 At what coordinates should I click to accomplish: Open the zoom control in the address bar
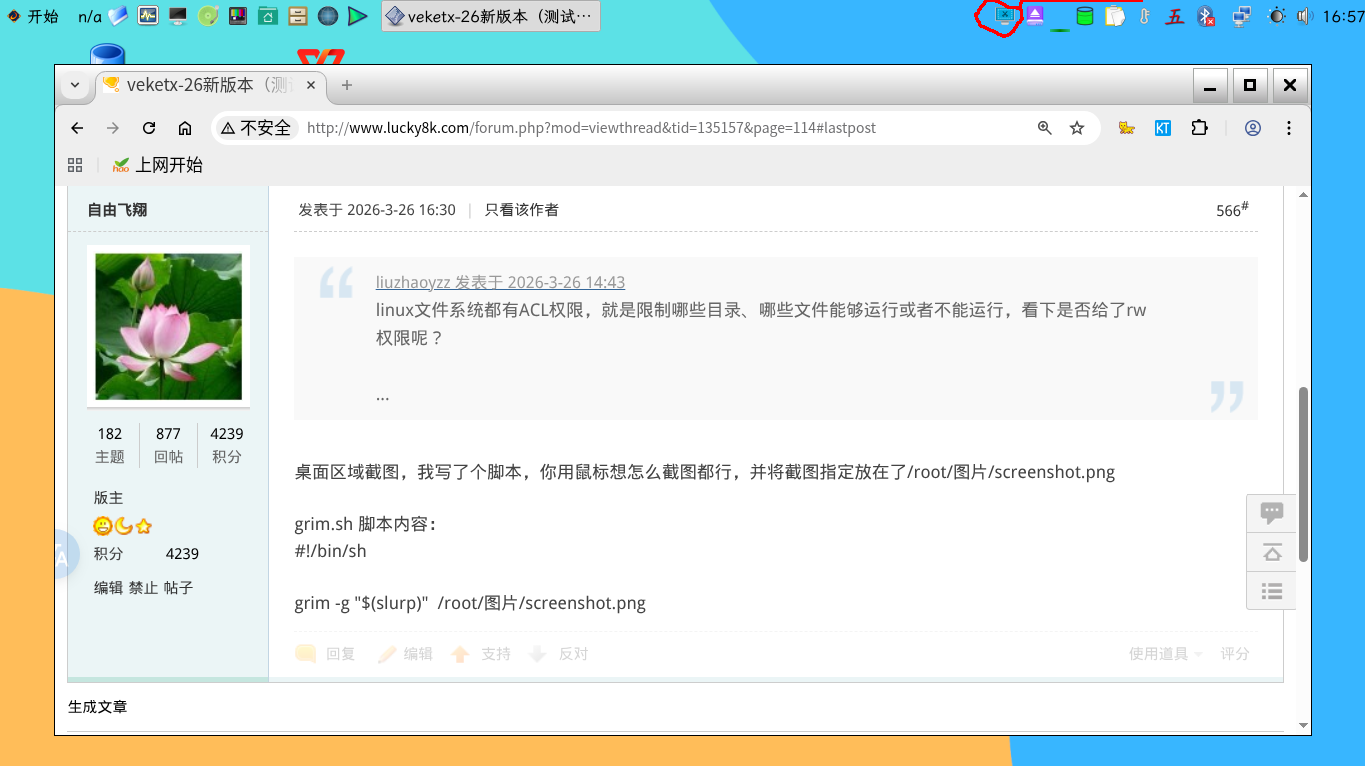point(1044,127)
